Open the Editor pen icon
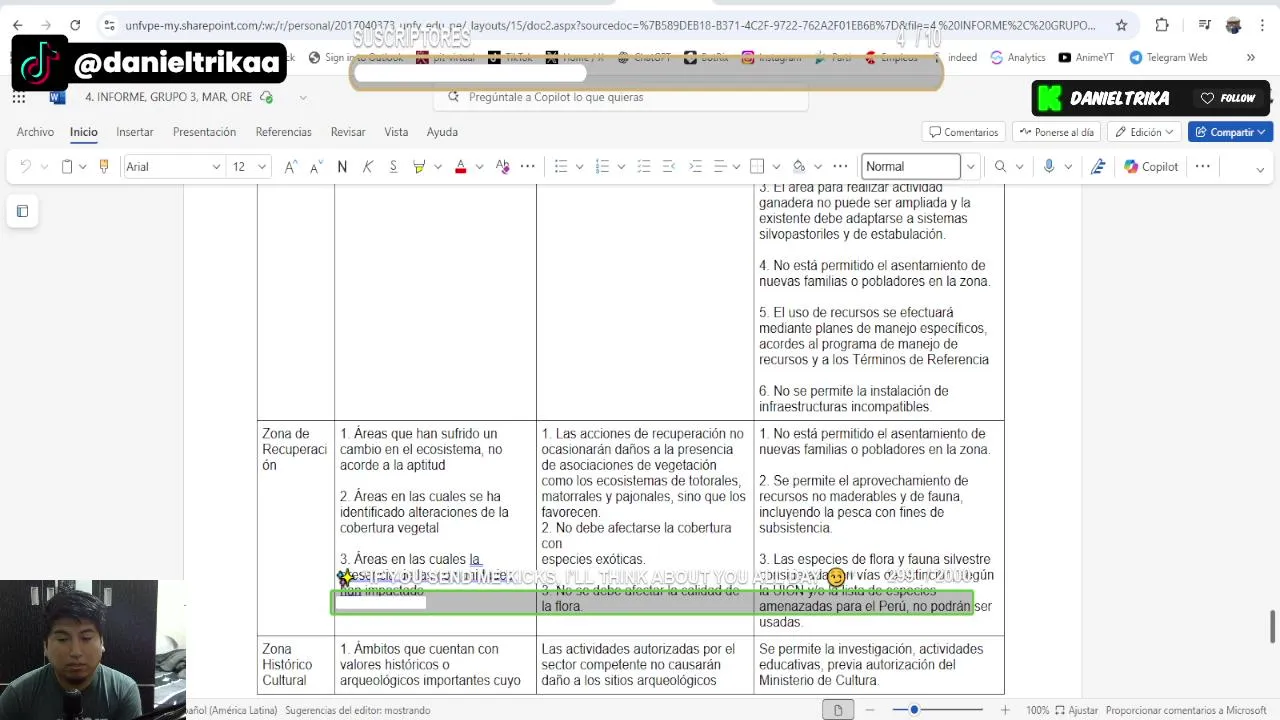The height and width of the screenshot is (720, 1280). pos(1098,167)
